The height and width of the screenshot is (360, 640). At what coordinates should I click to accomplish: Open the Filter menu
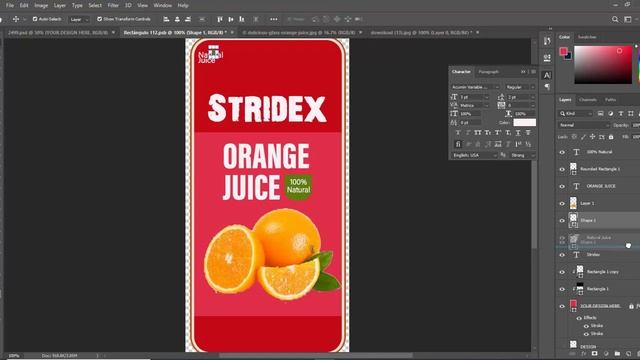tap(113, 6)
